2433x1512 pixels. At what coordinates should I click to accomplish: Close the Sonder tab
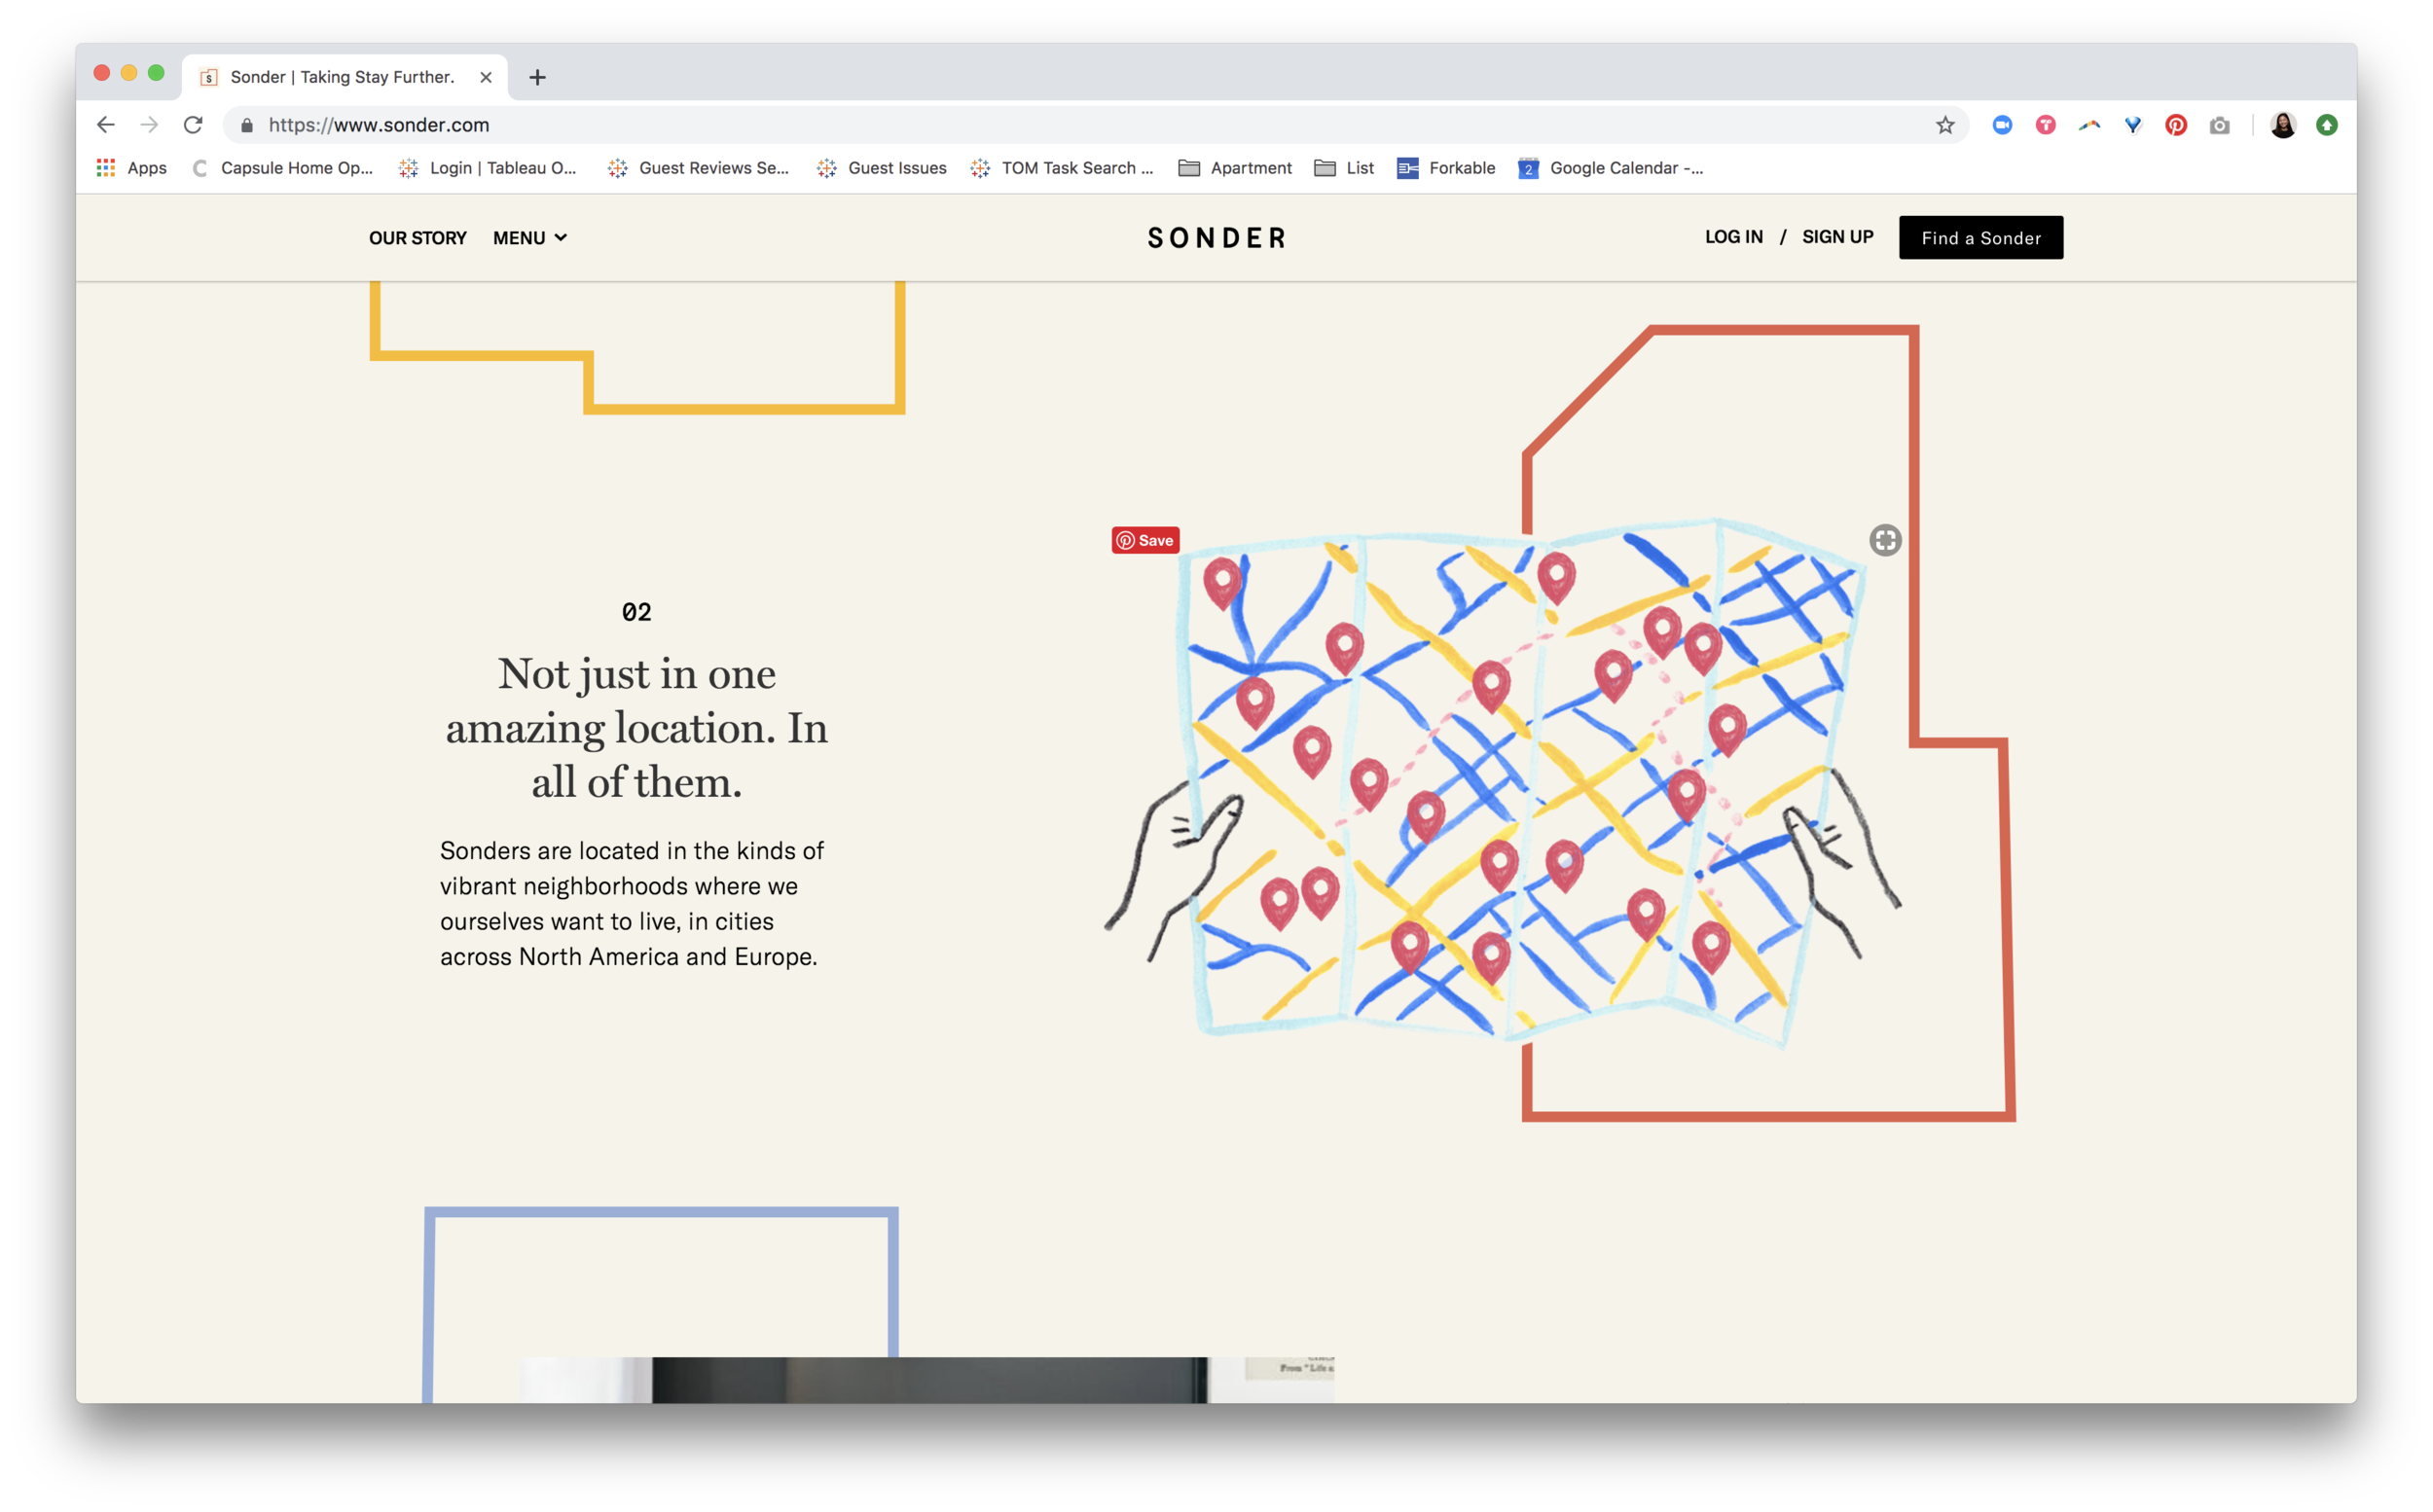(486, 77)
